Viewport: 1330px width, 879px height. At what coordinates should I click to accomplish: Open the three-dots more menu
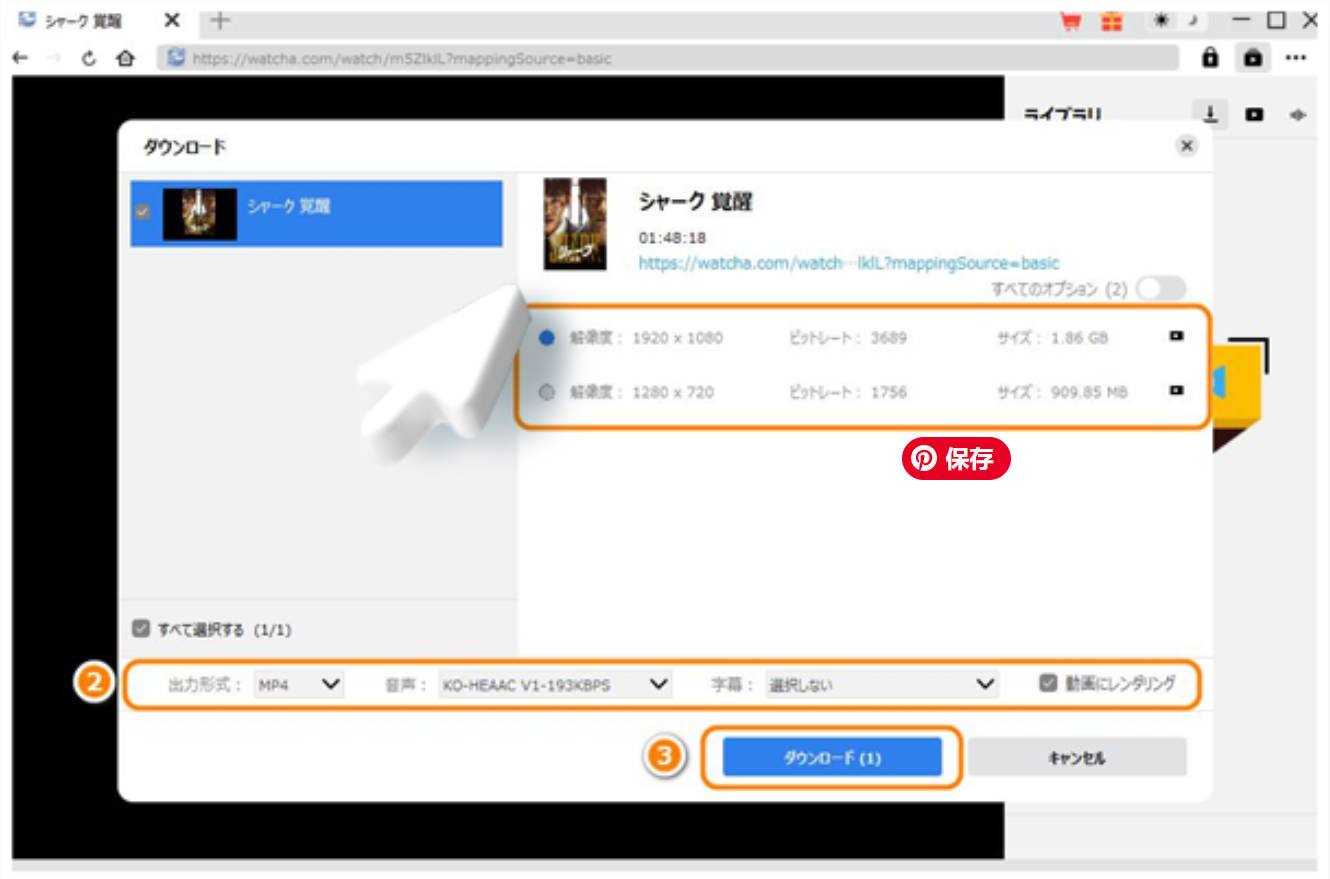click(x=1296, y=58)
